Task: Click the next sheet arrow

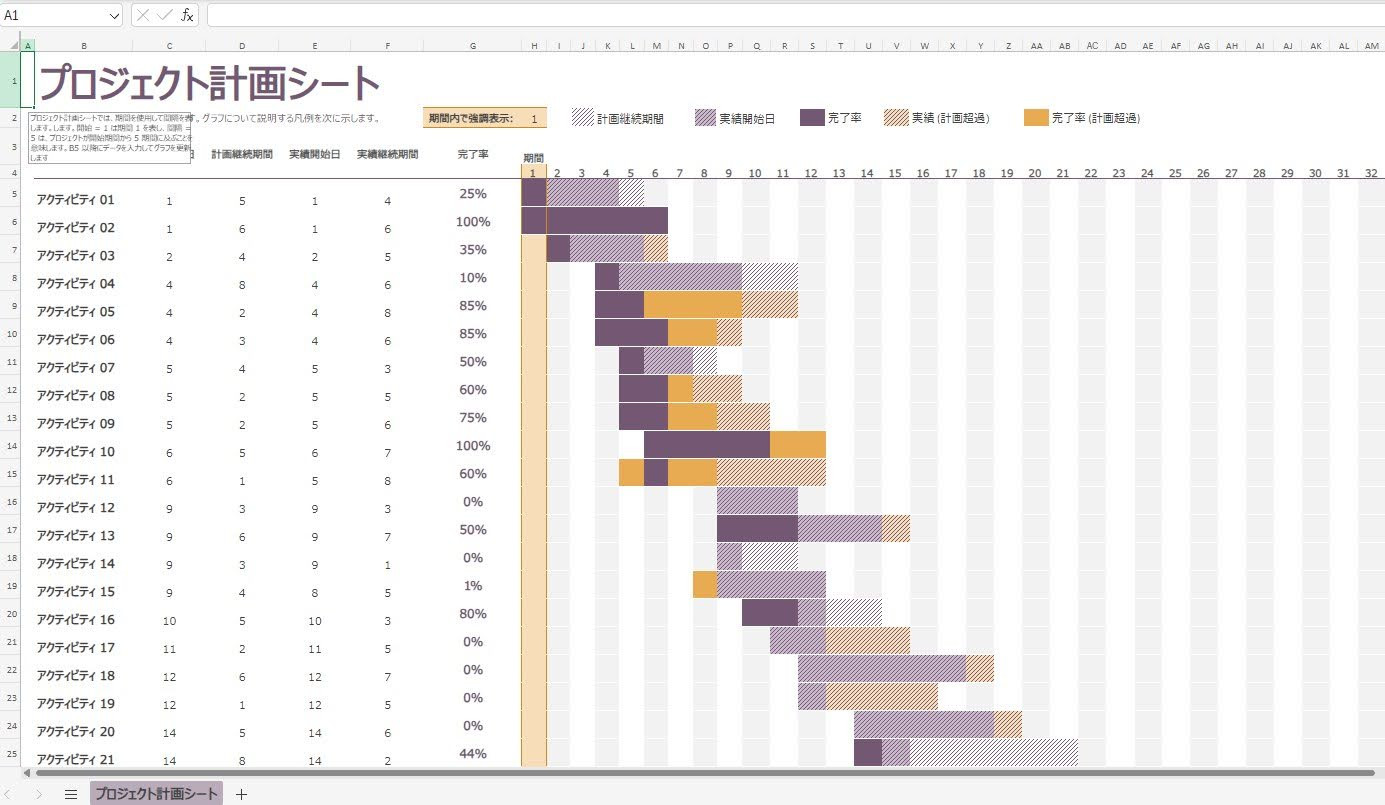Action: pos(39,794)
